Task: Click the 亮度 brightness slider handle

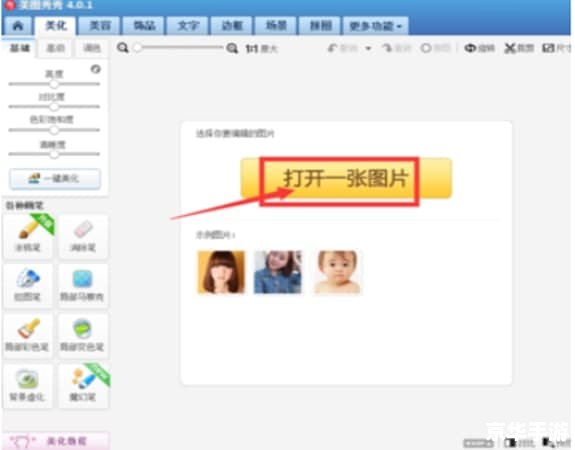Action: [x=54, y=84]
